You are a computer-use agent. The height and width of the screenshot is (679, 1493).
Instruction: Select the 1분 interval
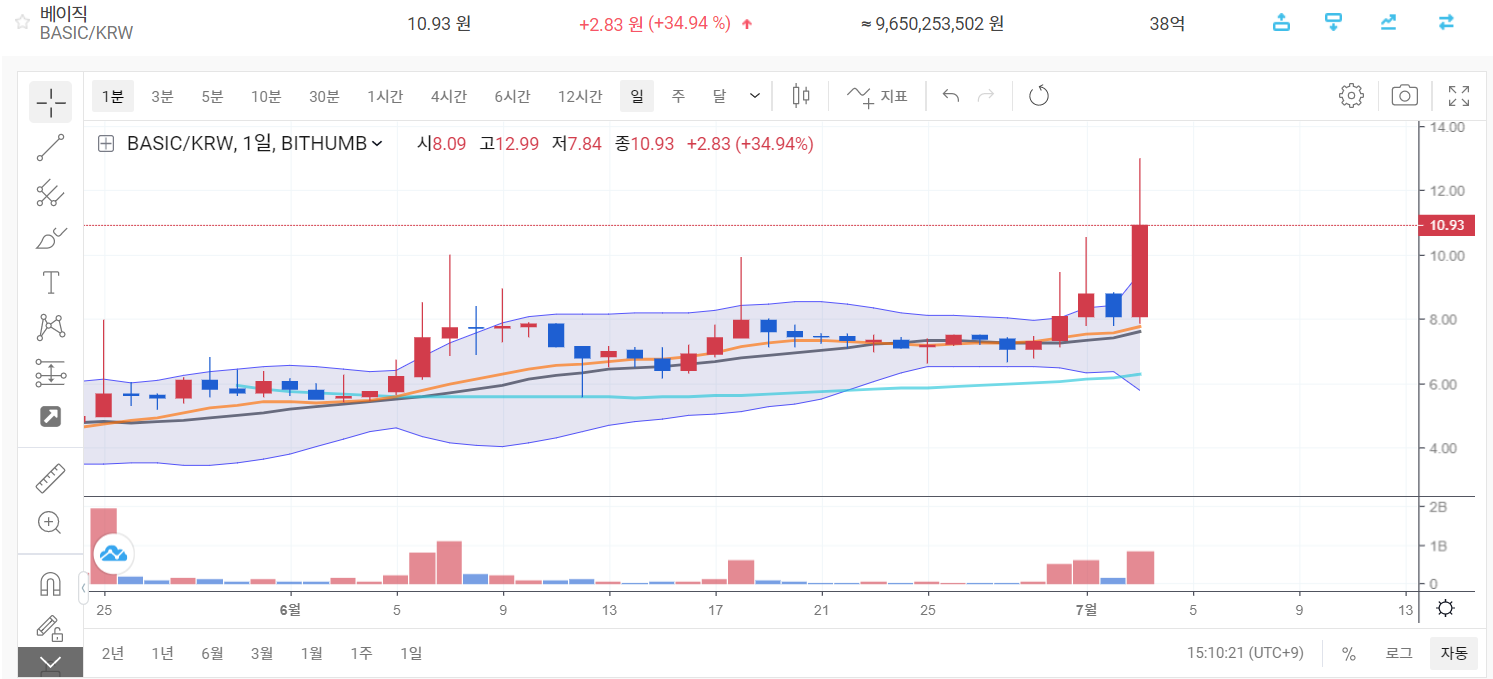tap(113, 96)
